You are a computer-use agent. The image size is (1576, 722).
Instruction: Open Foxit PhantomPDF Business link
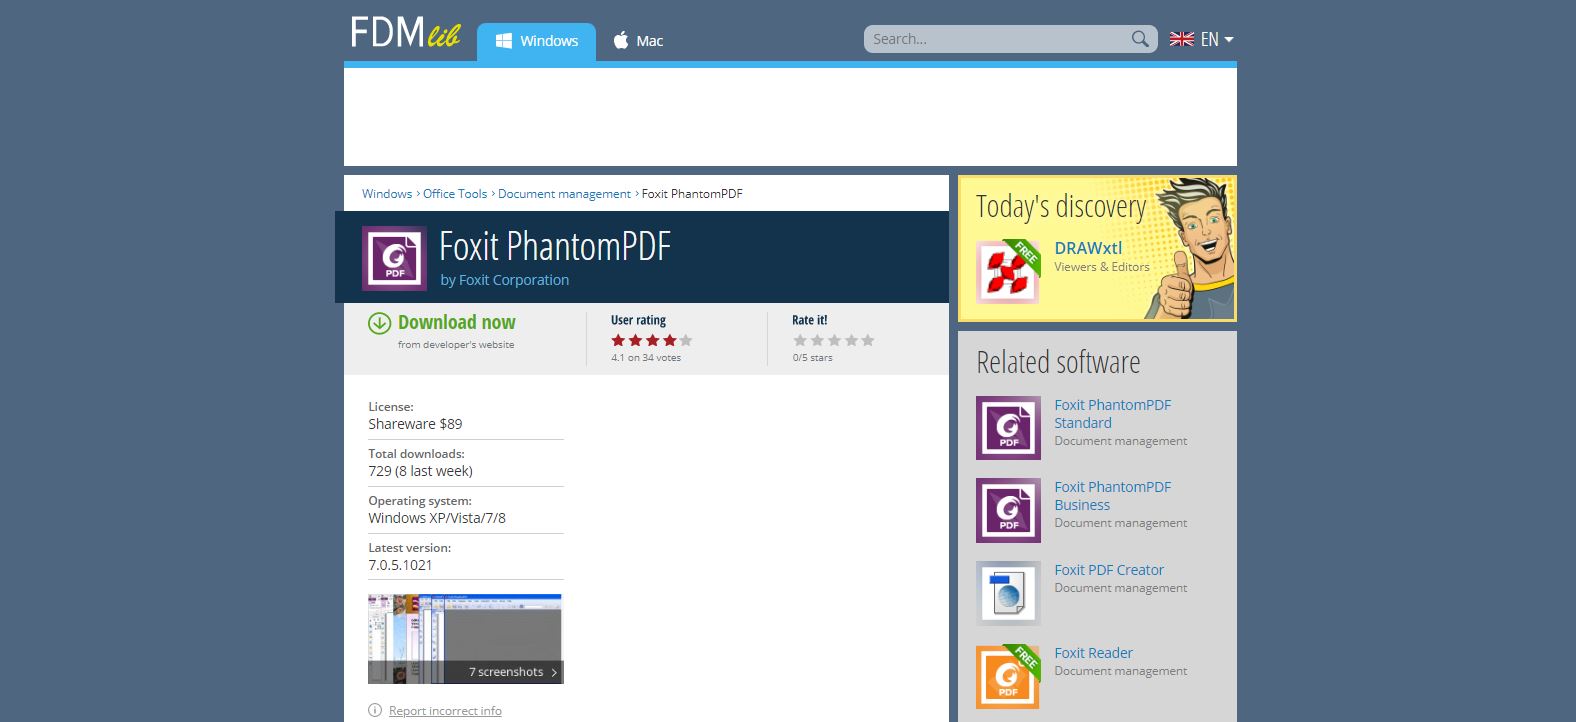tap(1112, 496)
